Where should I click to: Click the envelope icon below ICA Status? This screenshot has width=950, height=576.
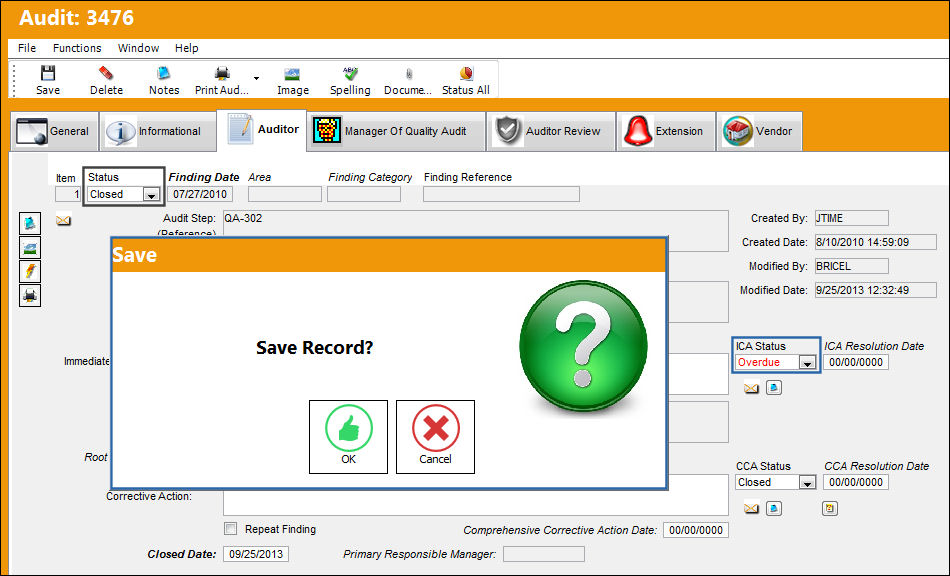point(751,388)
